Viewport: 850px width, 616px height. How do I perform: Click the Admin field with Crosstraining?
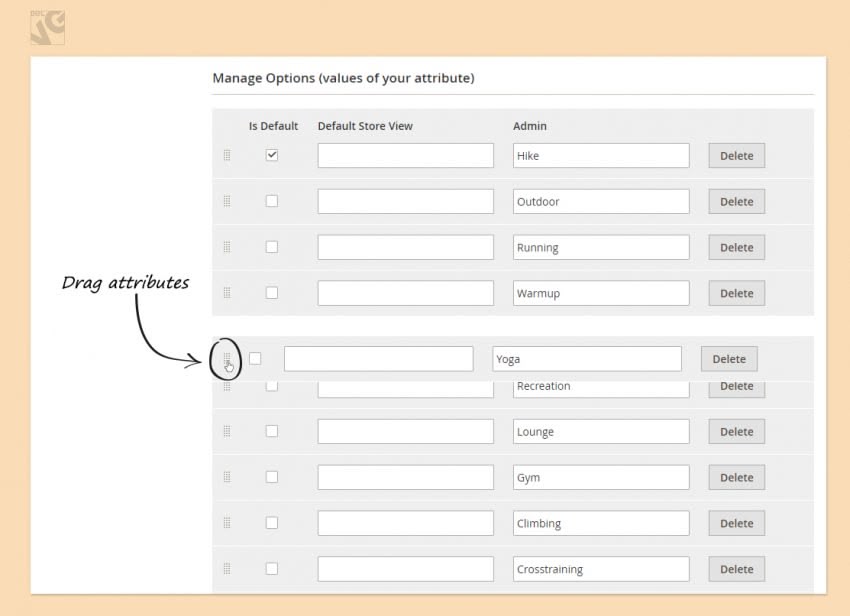tap(601, 569)
